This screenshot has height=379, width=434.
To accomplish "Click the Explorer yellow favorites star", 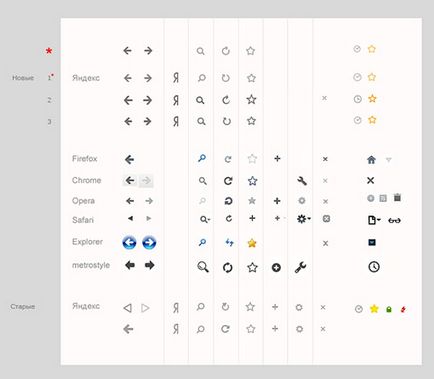I will (x=252, y=243).
